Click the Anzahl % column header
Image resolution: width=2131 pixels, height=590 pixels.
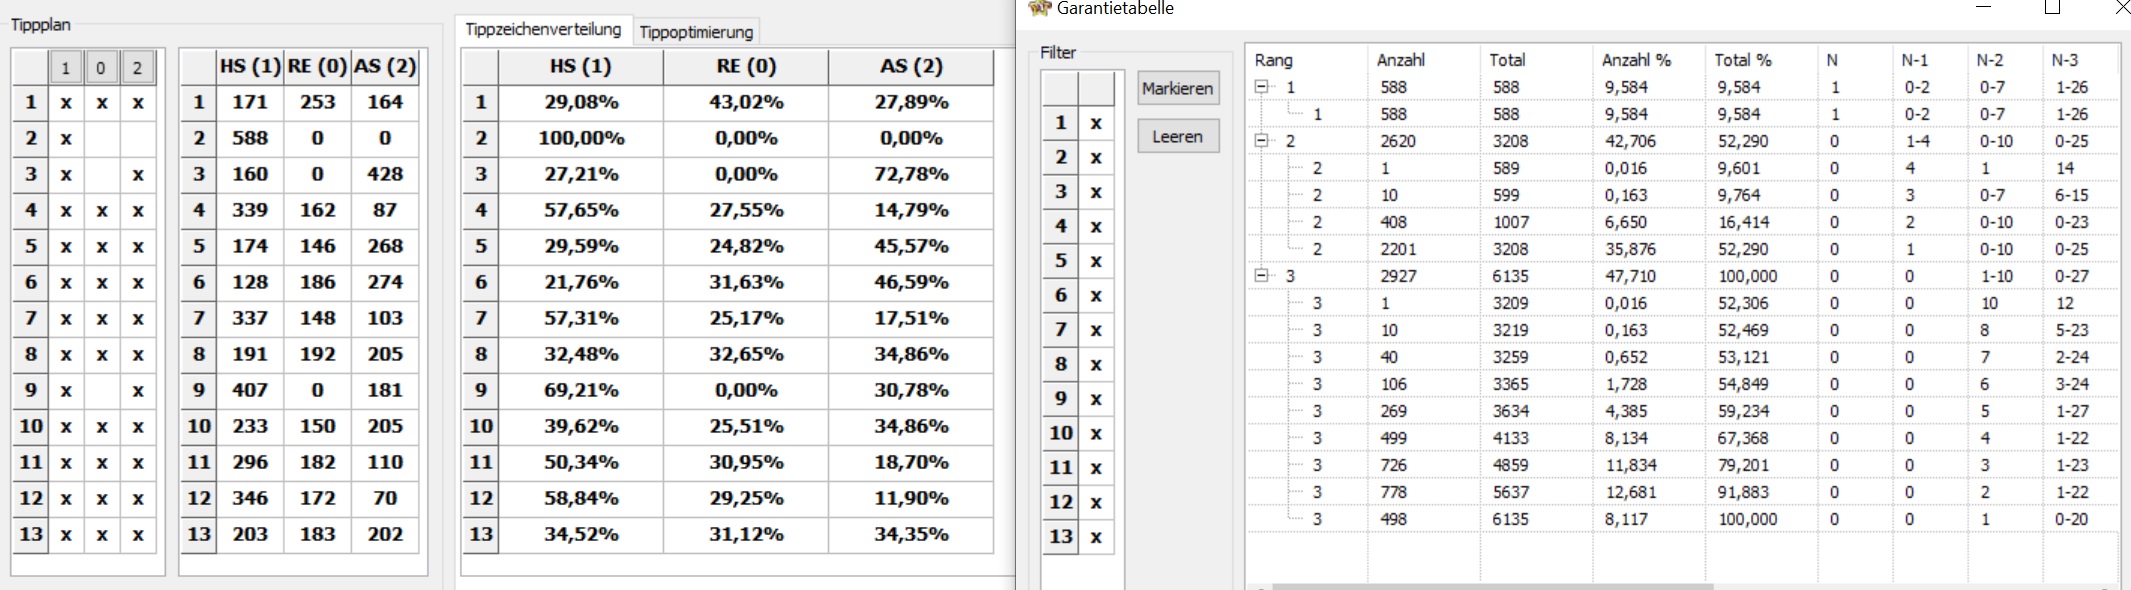coord(1636,60)
